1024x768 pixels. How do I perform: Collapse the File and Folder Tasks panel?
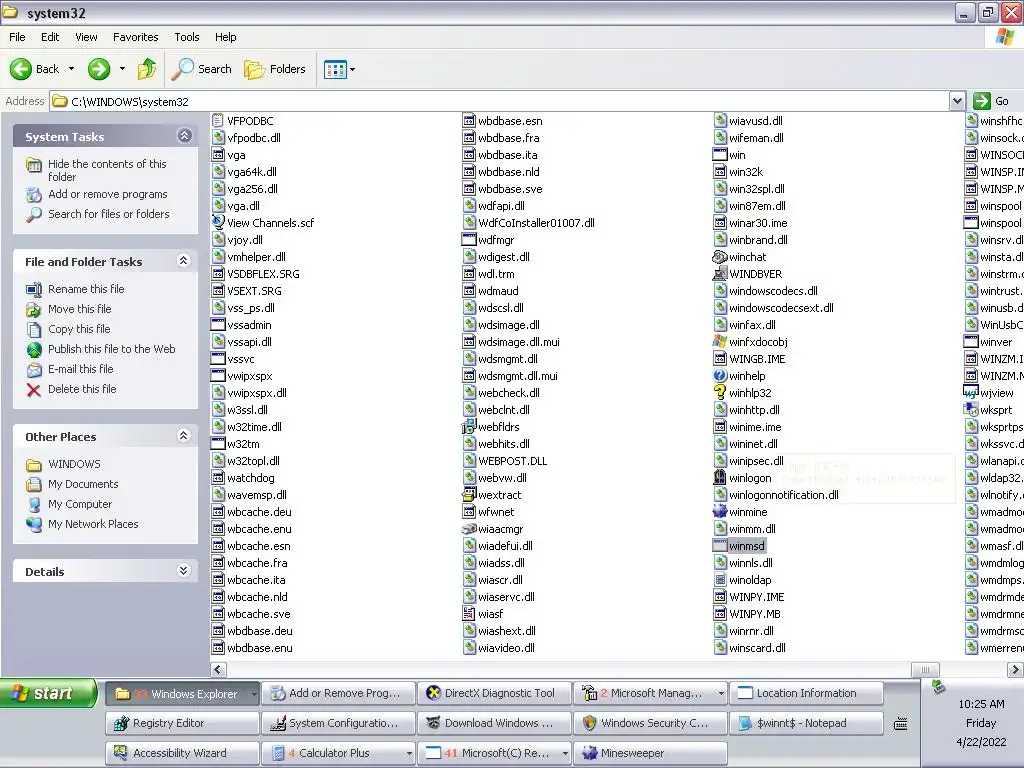coord(184,261)
